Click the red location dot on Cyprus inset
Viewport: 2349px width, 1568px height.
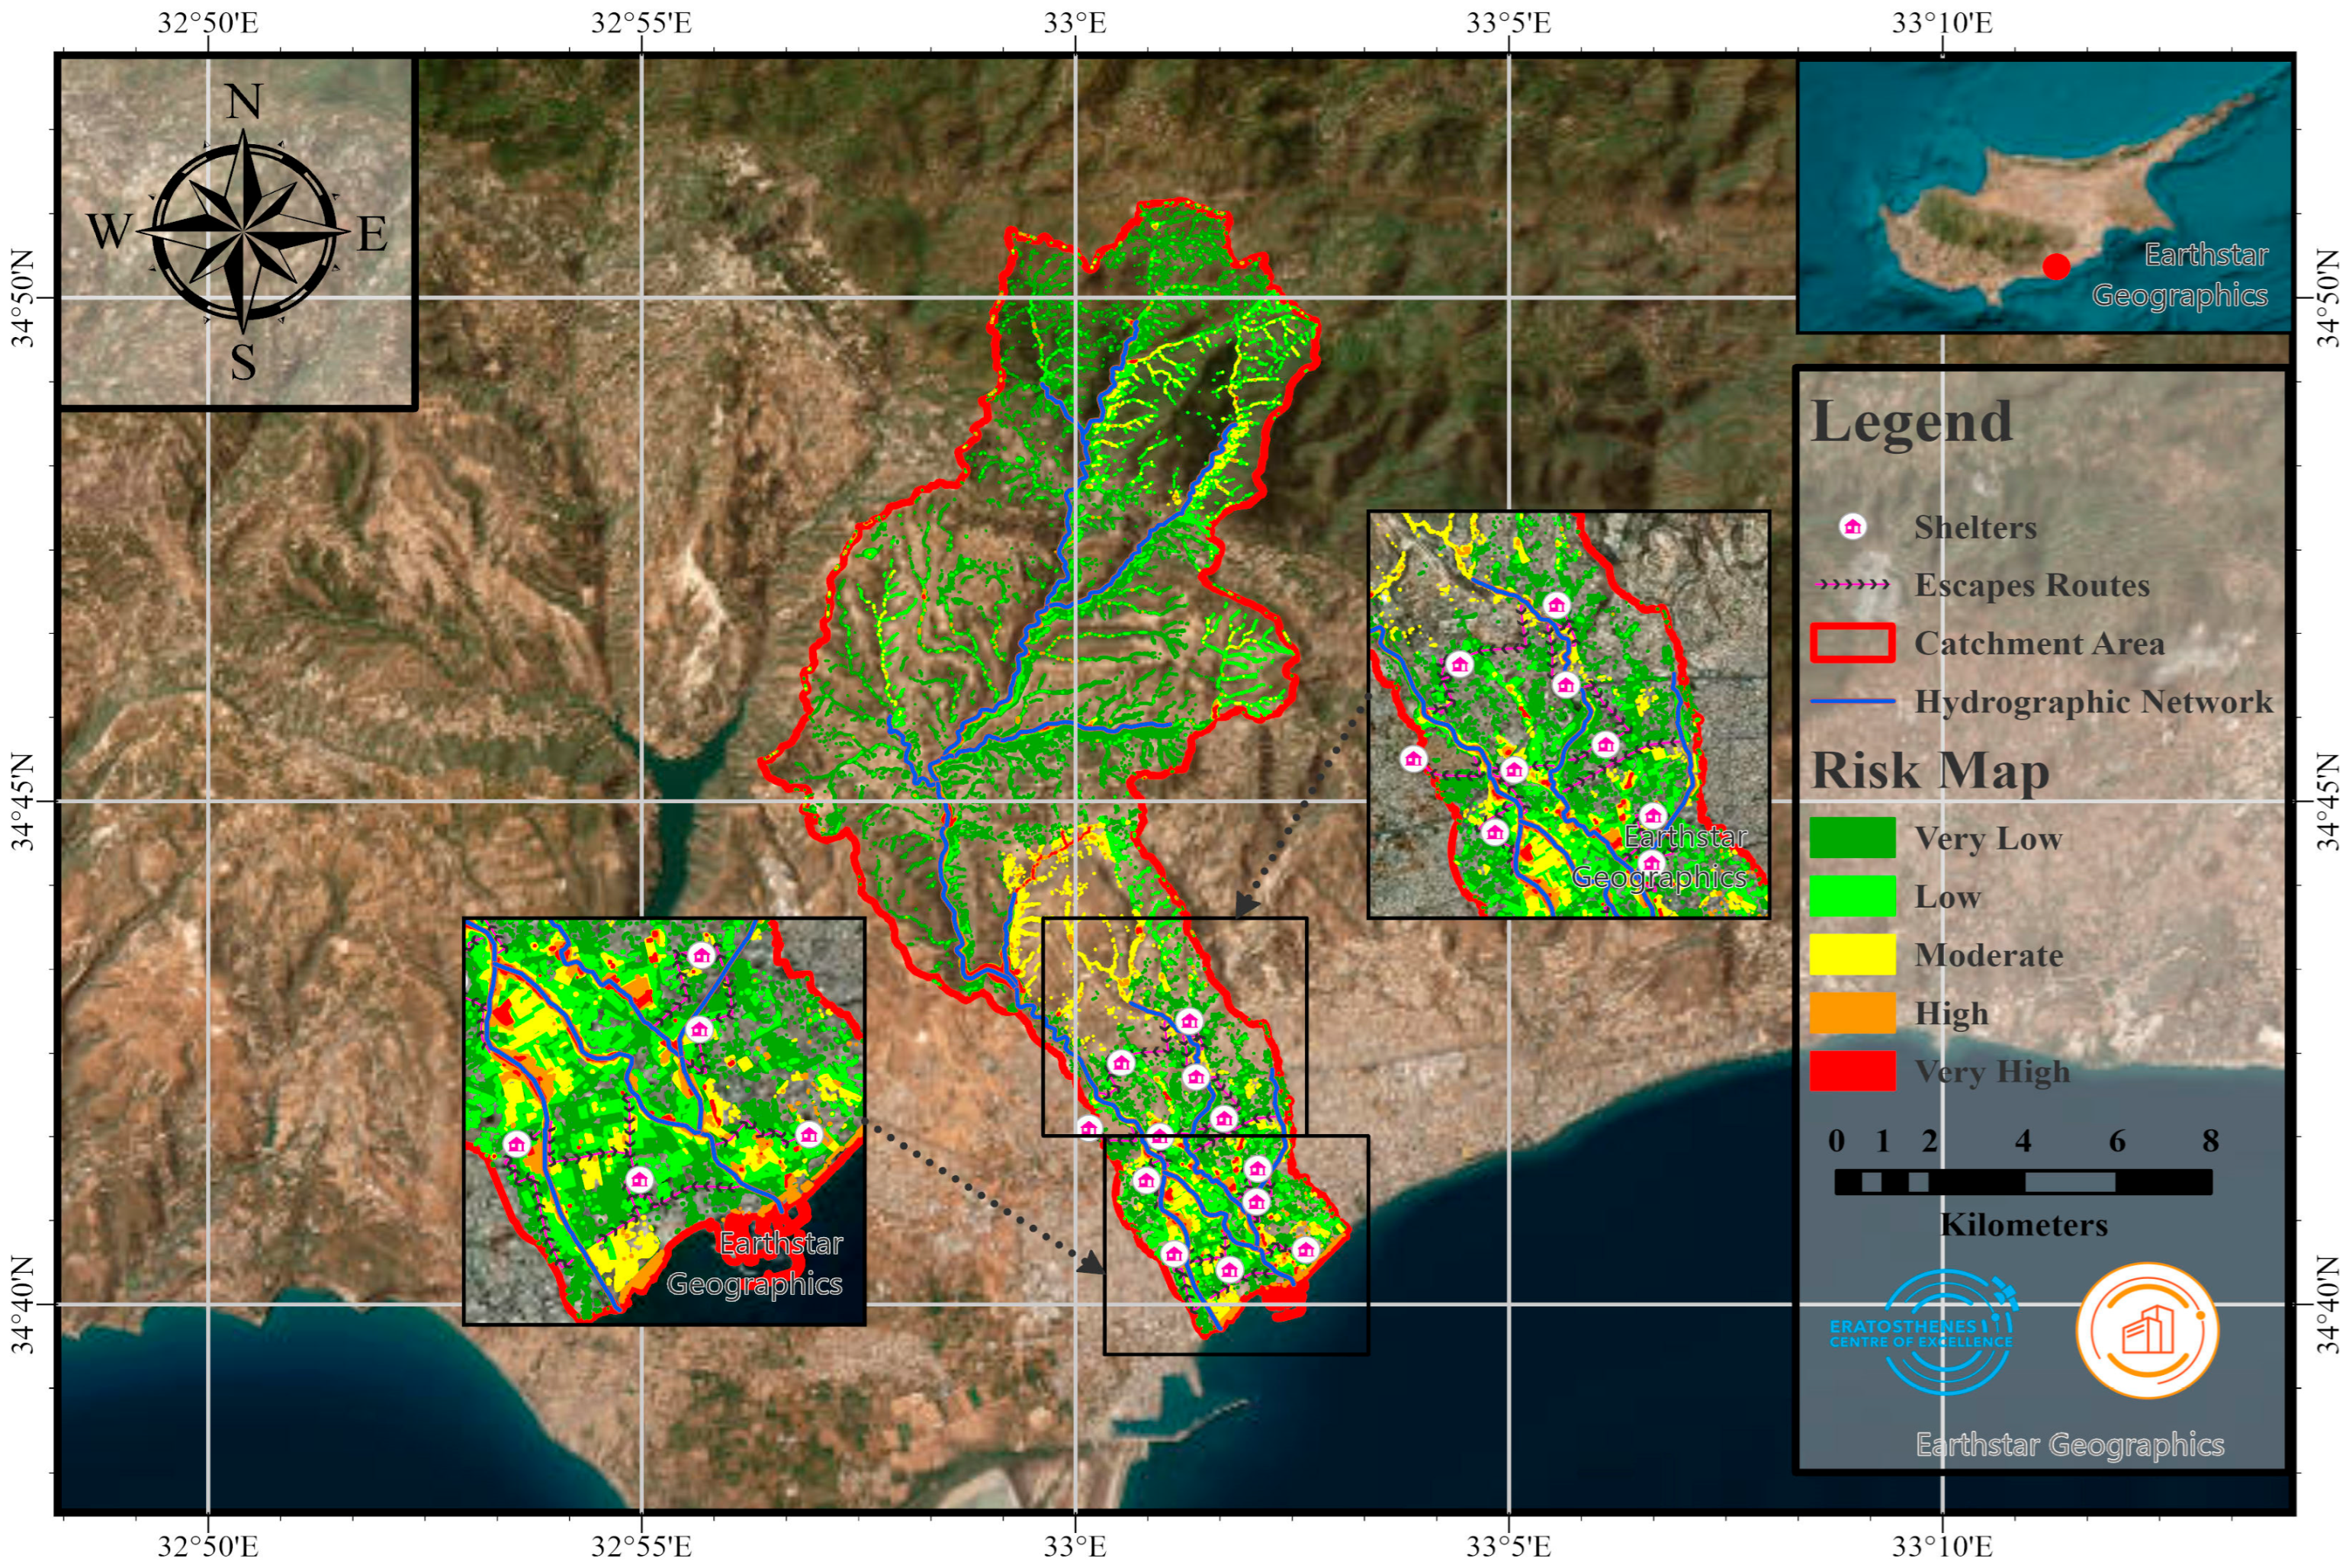pos(2056,266)
